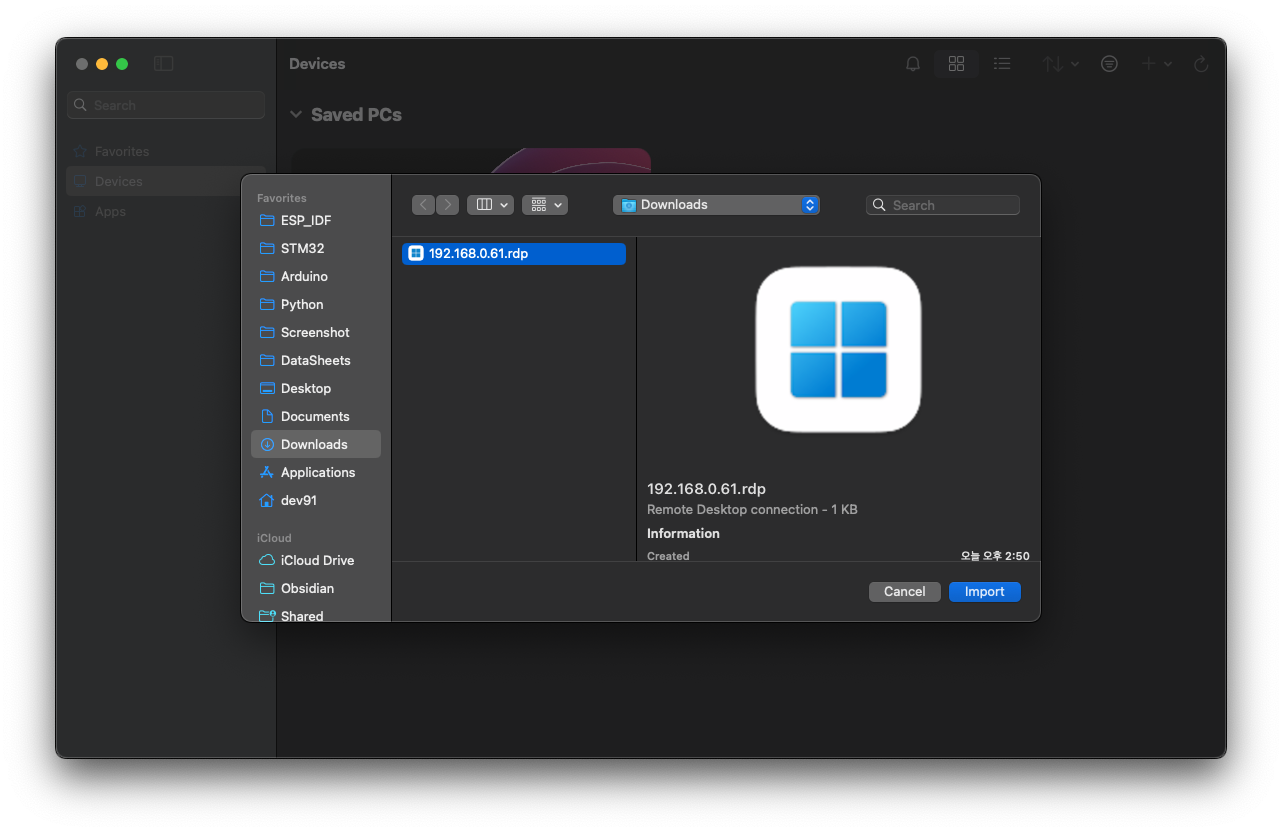Screen dimensions: 1282x832
Task: Click the magnifier icon in dialog search
Action: tap(879, 205)
